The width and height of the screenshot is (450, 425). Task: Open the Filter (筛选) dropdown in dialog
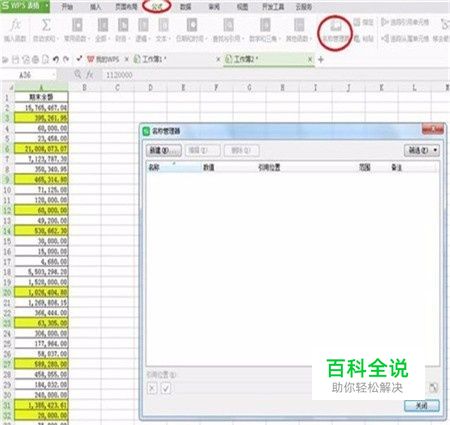point(422,150)
